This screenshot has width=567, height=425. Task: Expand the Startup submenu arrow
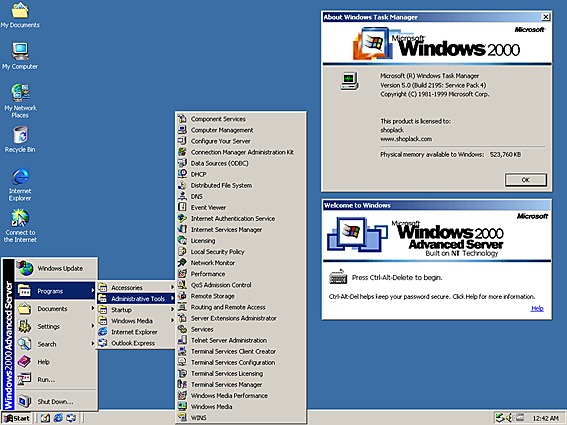coord(172,310)
